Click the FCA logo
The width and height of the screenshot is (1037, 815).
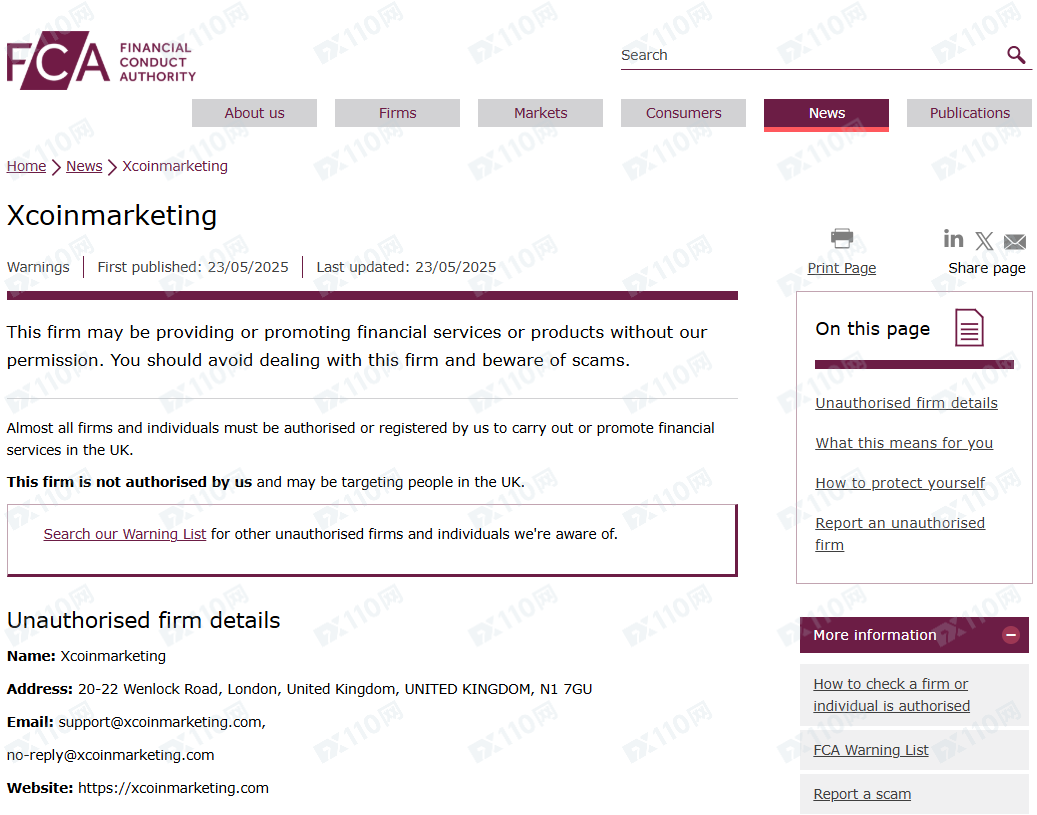(x=101, y=60)
